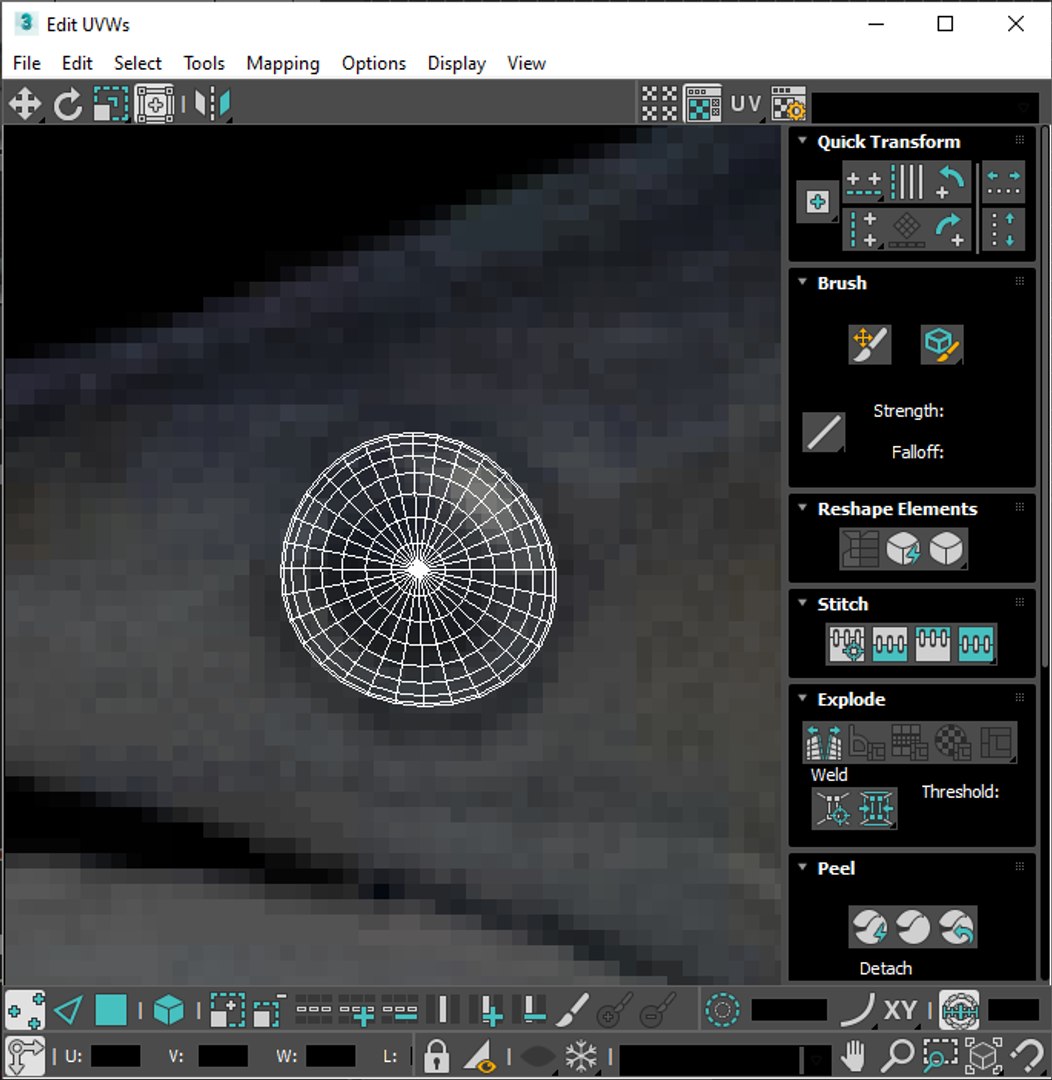The image size is (1052, 1080).
Task: Click Align Vertically to Pivot icon
Action: click(863, 229)
